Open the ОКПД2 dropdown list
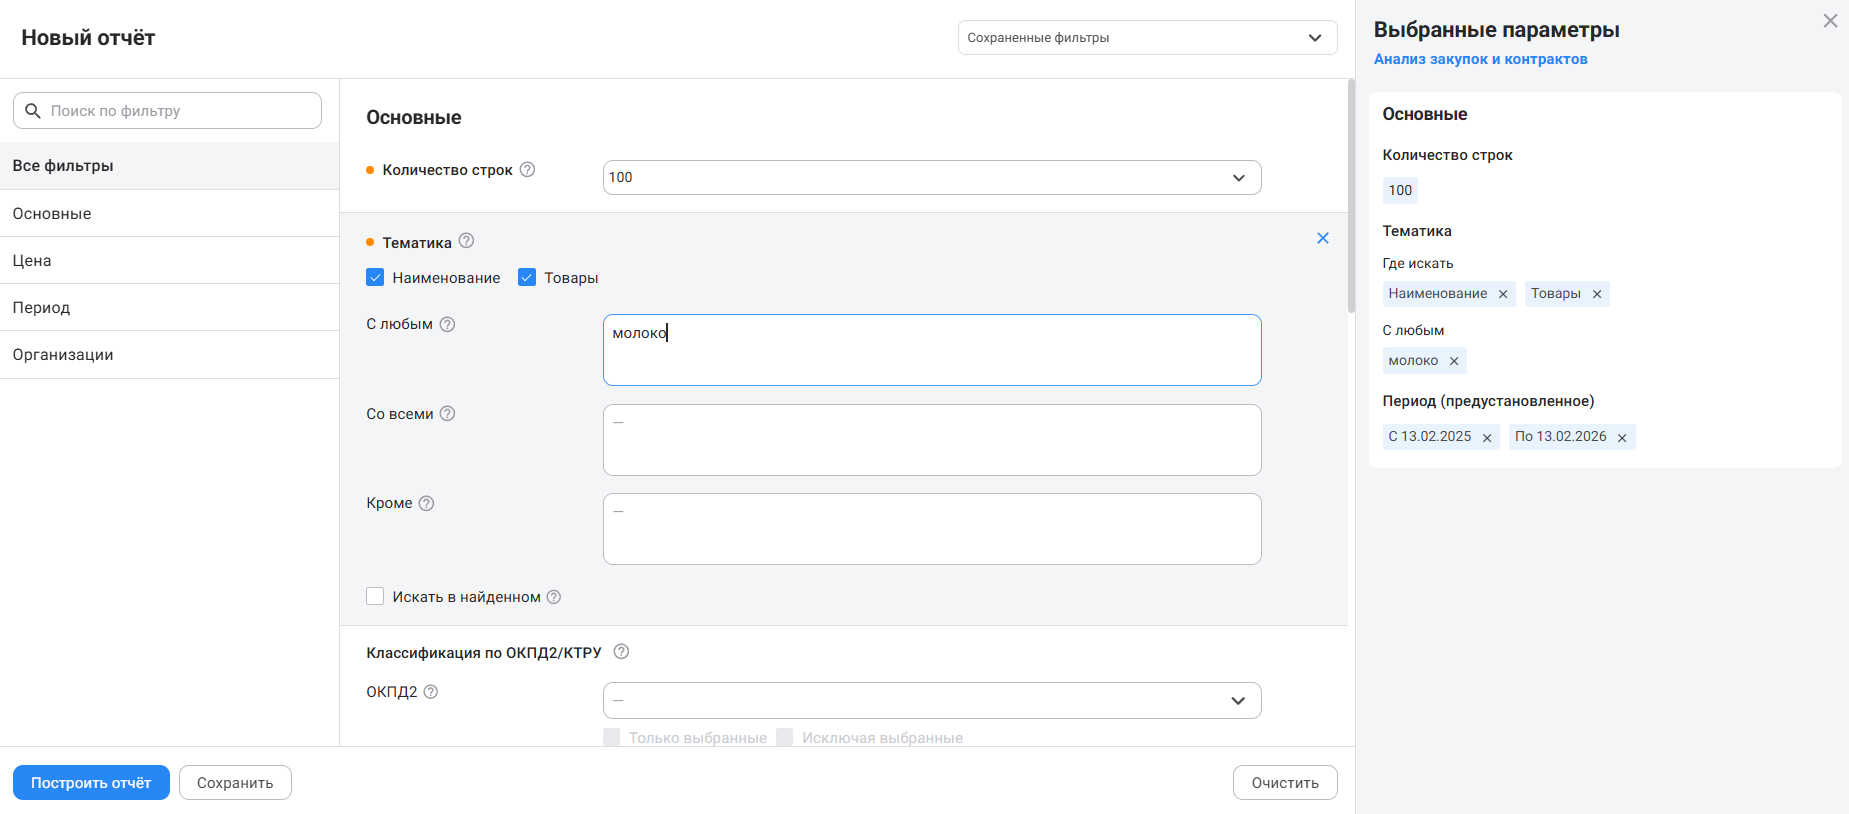 (x=931, y=700)
